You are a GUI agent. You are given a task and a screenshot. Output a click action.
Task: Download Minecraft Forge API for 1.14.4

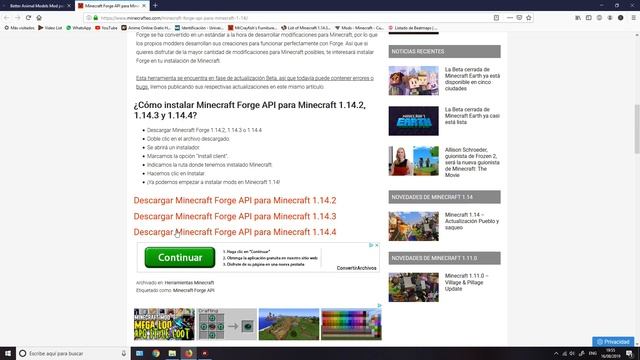235,232
